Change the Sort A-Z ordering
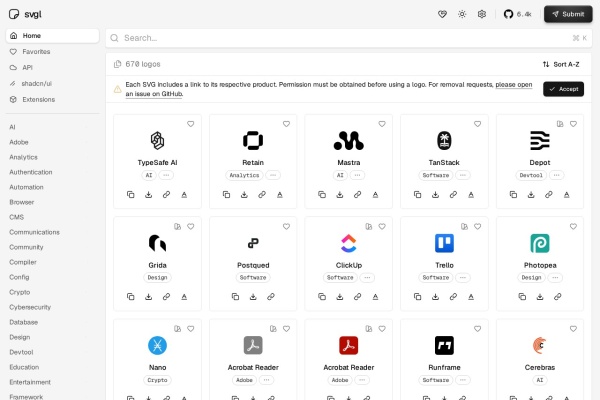 (561, 64)
